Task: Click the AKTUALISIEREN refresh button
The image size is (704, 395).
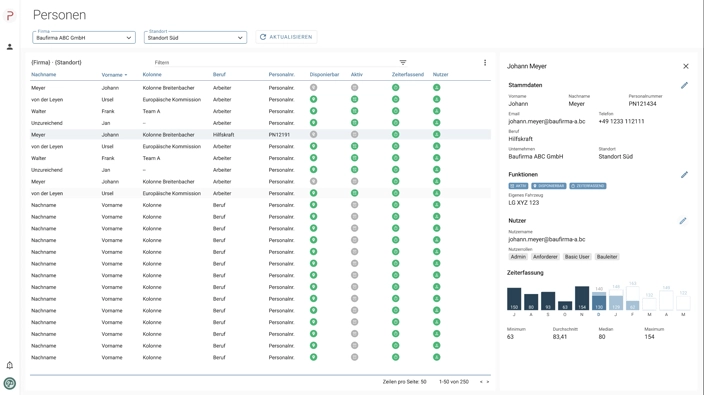Action: (x=286, y=37)
